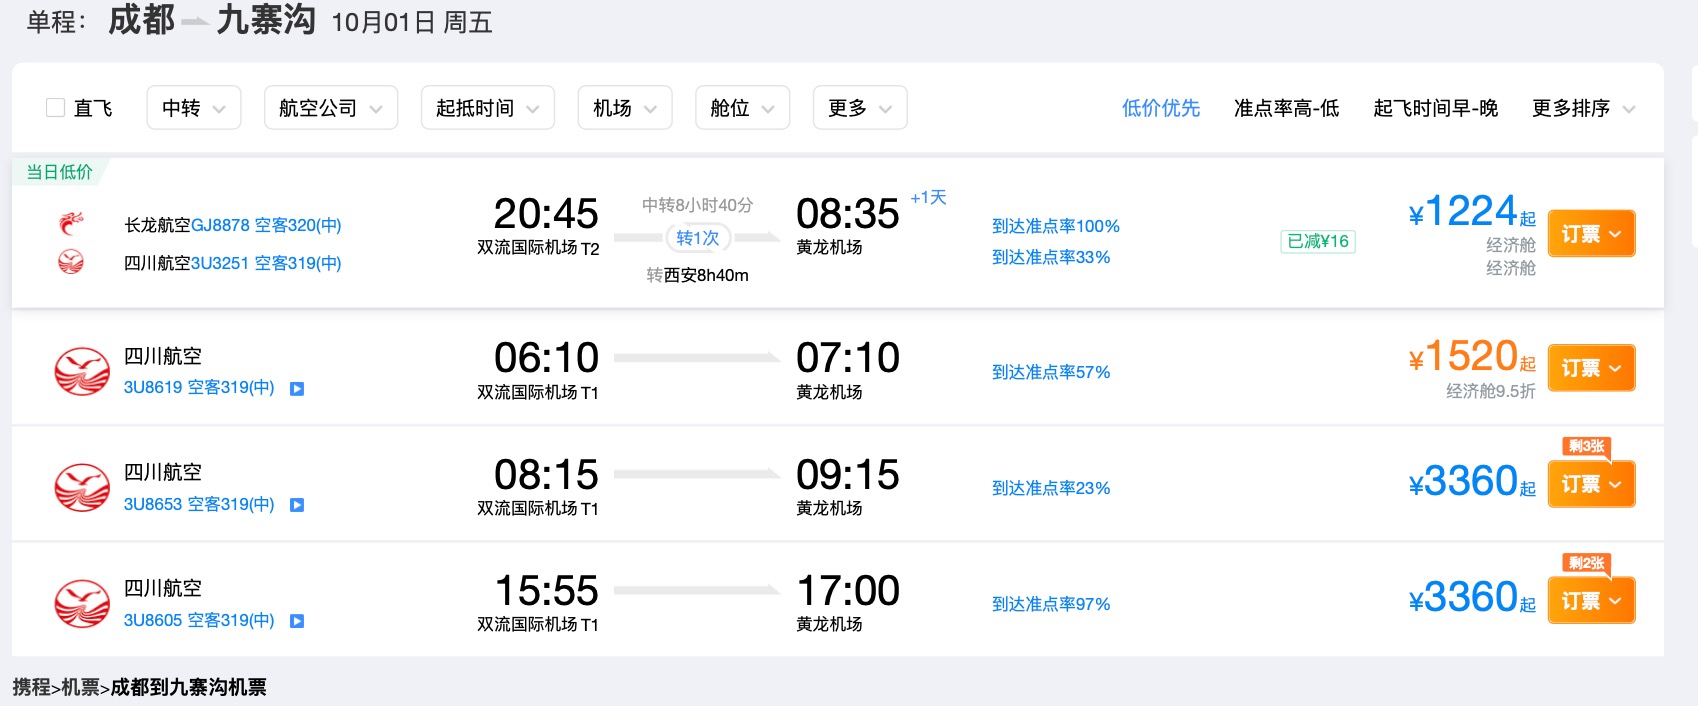Click the blue info icon beside 3U8653
1698x706 pixels.
pos(297,505)
